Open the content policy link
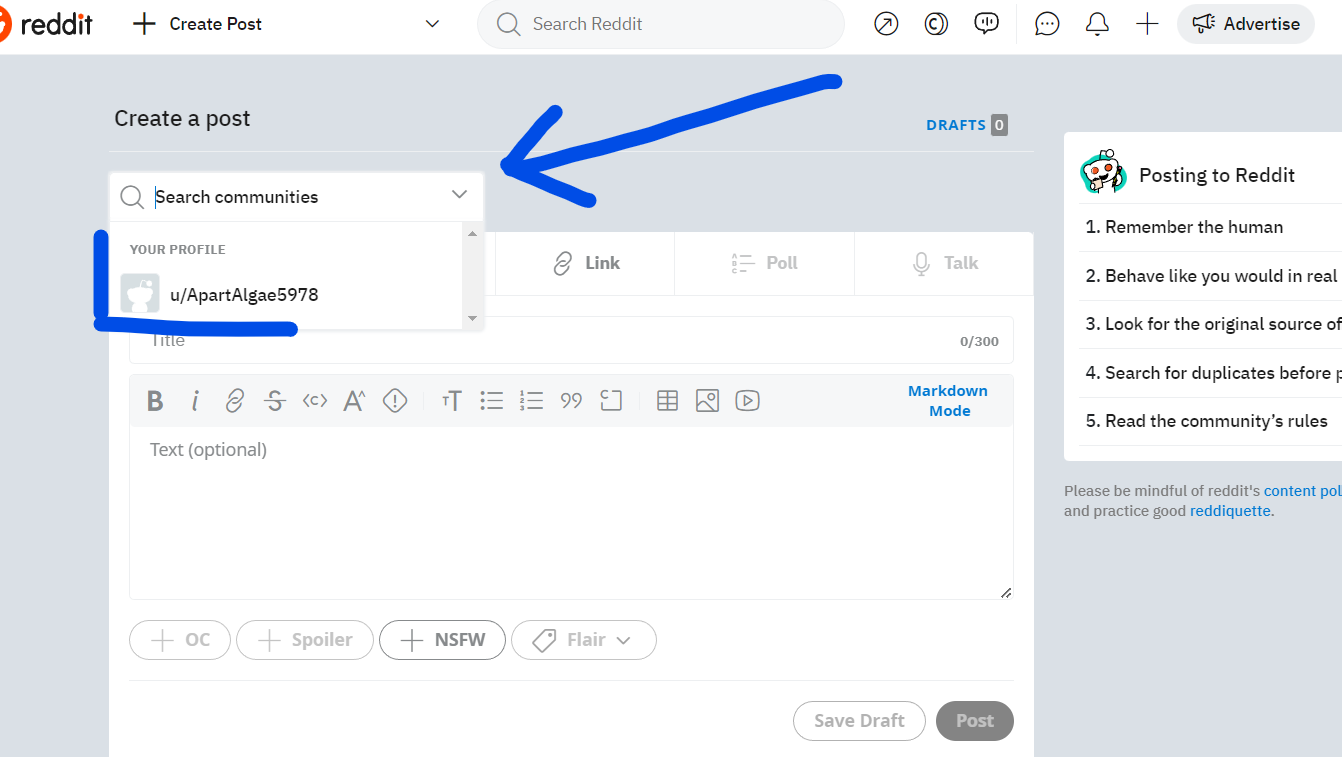The width and height of the screenshot is (1342, 757). (x=1303, y=491)
